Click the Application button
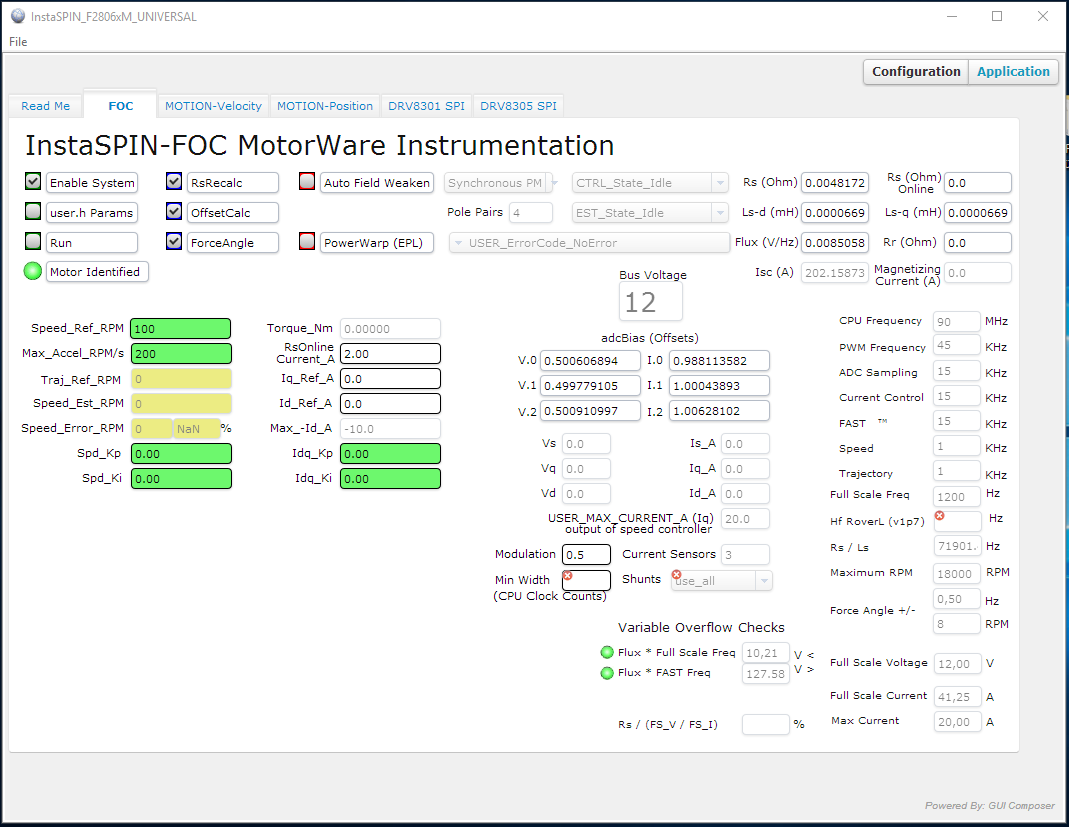 click(x=1013, y=72)
